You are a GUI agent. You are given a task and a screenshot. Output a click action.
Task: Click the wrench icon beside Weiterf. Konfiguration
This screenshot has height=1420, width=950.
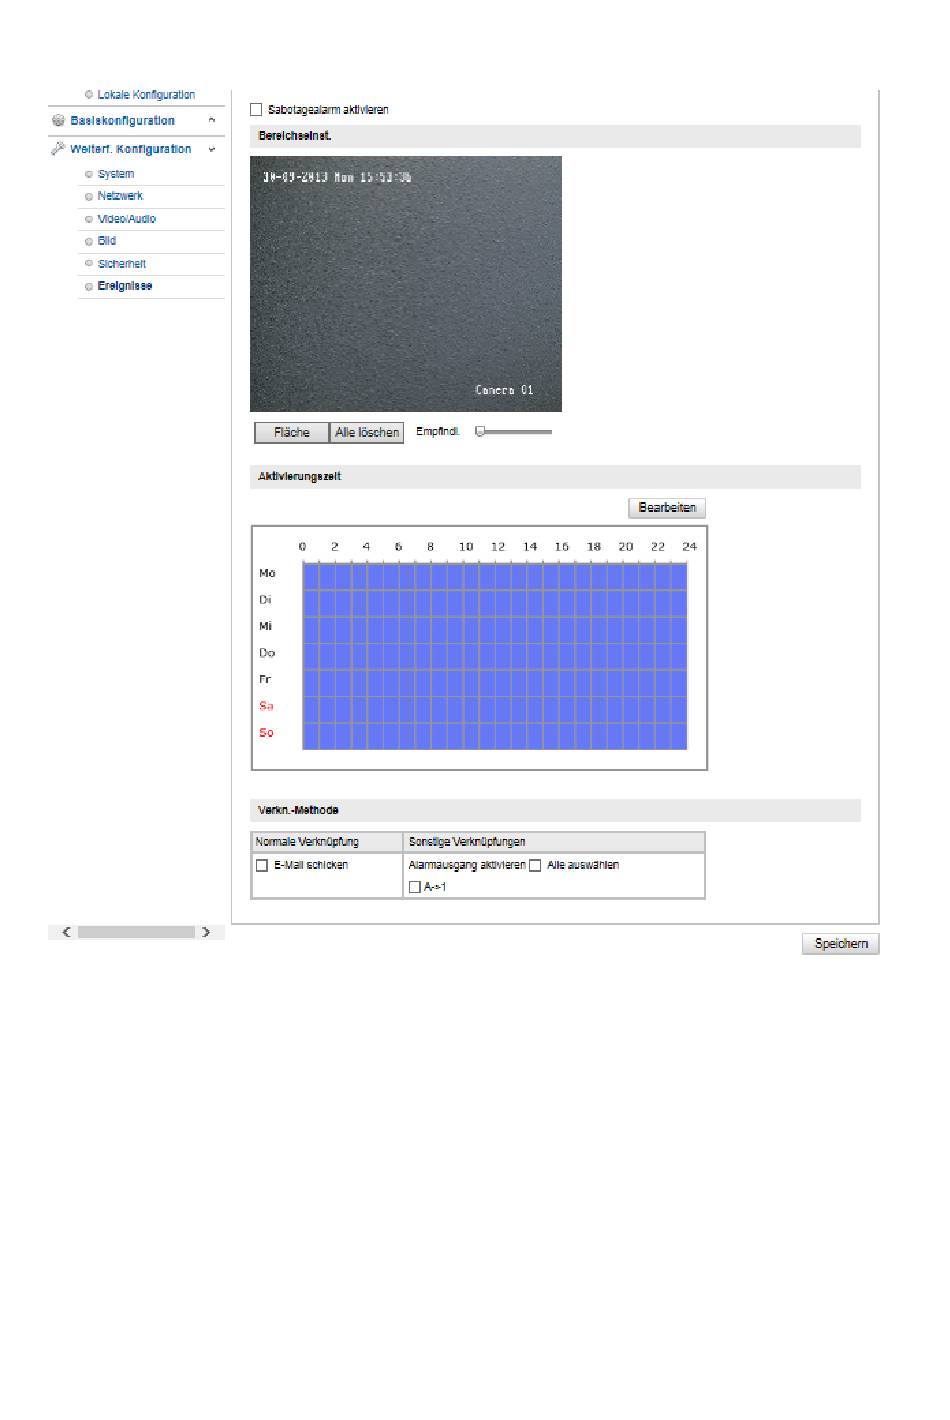[x=58, y=149]
